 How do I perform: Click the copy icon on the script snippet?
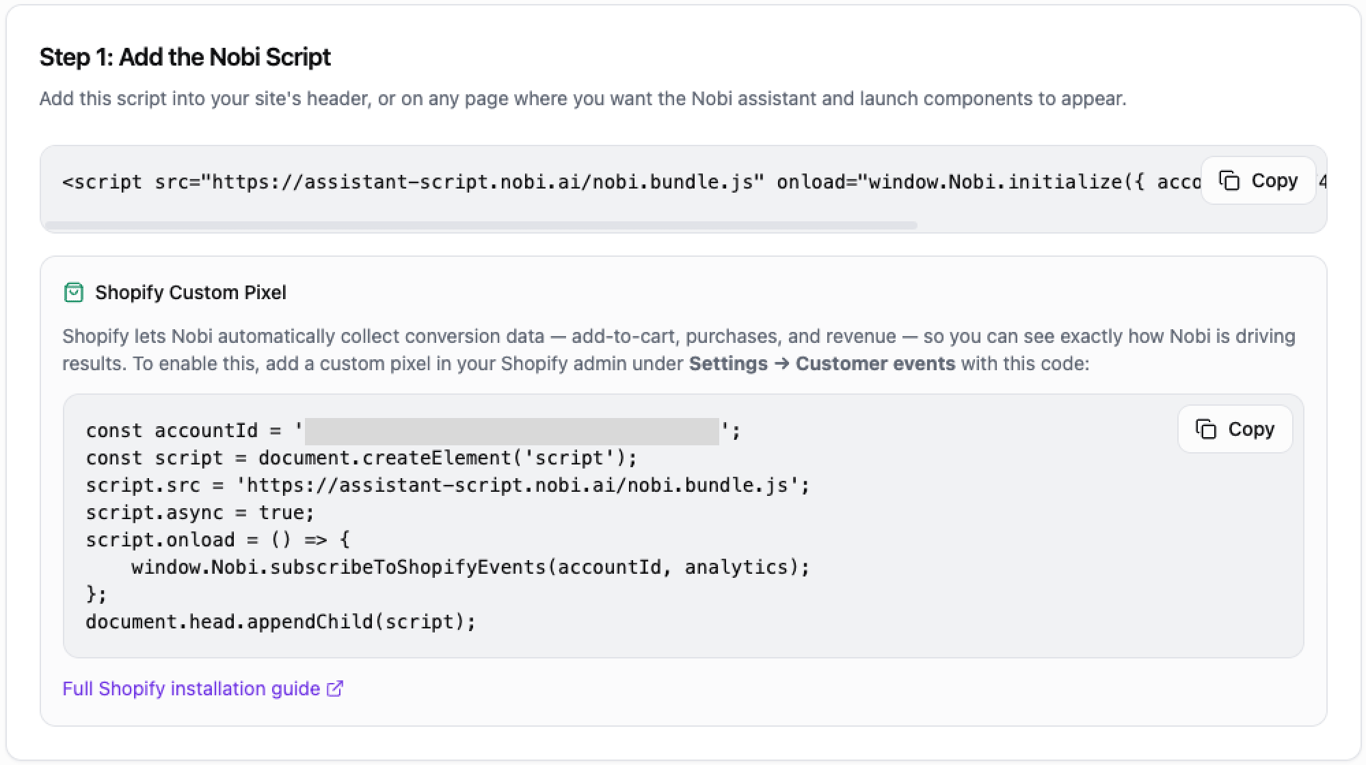pos(1230,180)
